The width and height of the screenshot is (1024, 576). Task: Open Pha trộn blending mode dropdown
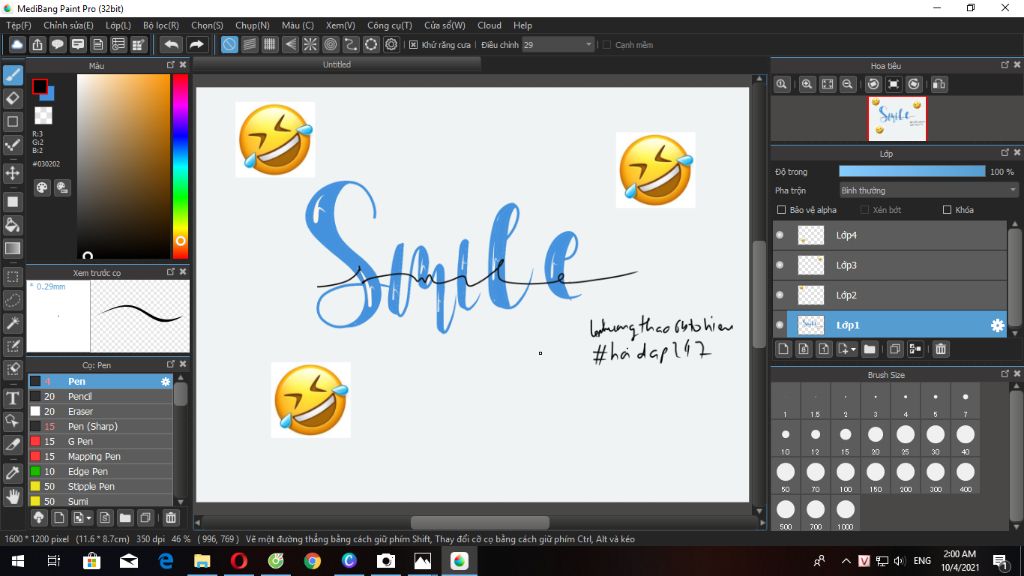pyautogui.click(x=929, y=191)
